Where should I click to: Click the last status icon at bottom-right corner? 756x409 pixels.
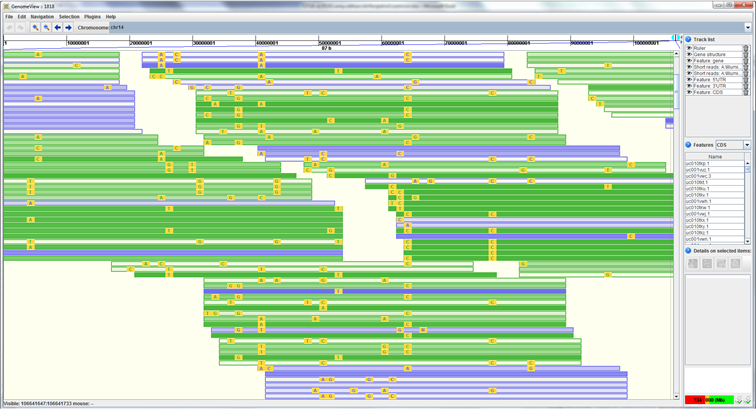pos(747,400)
